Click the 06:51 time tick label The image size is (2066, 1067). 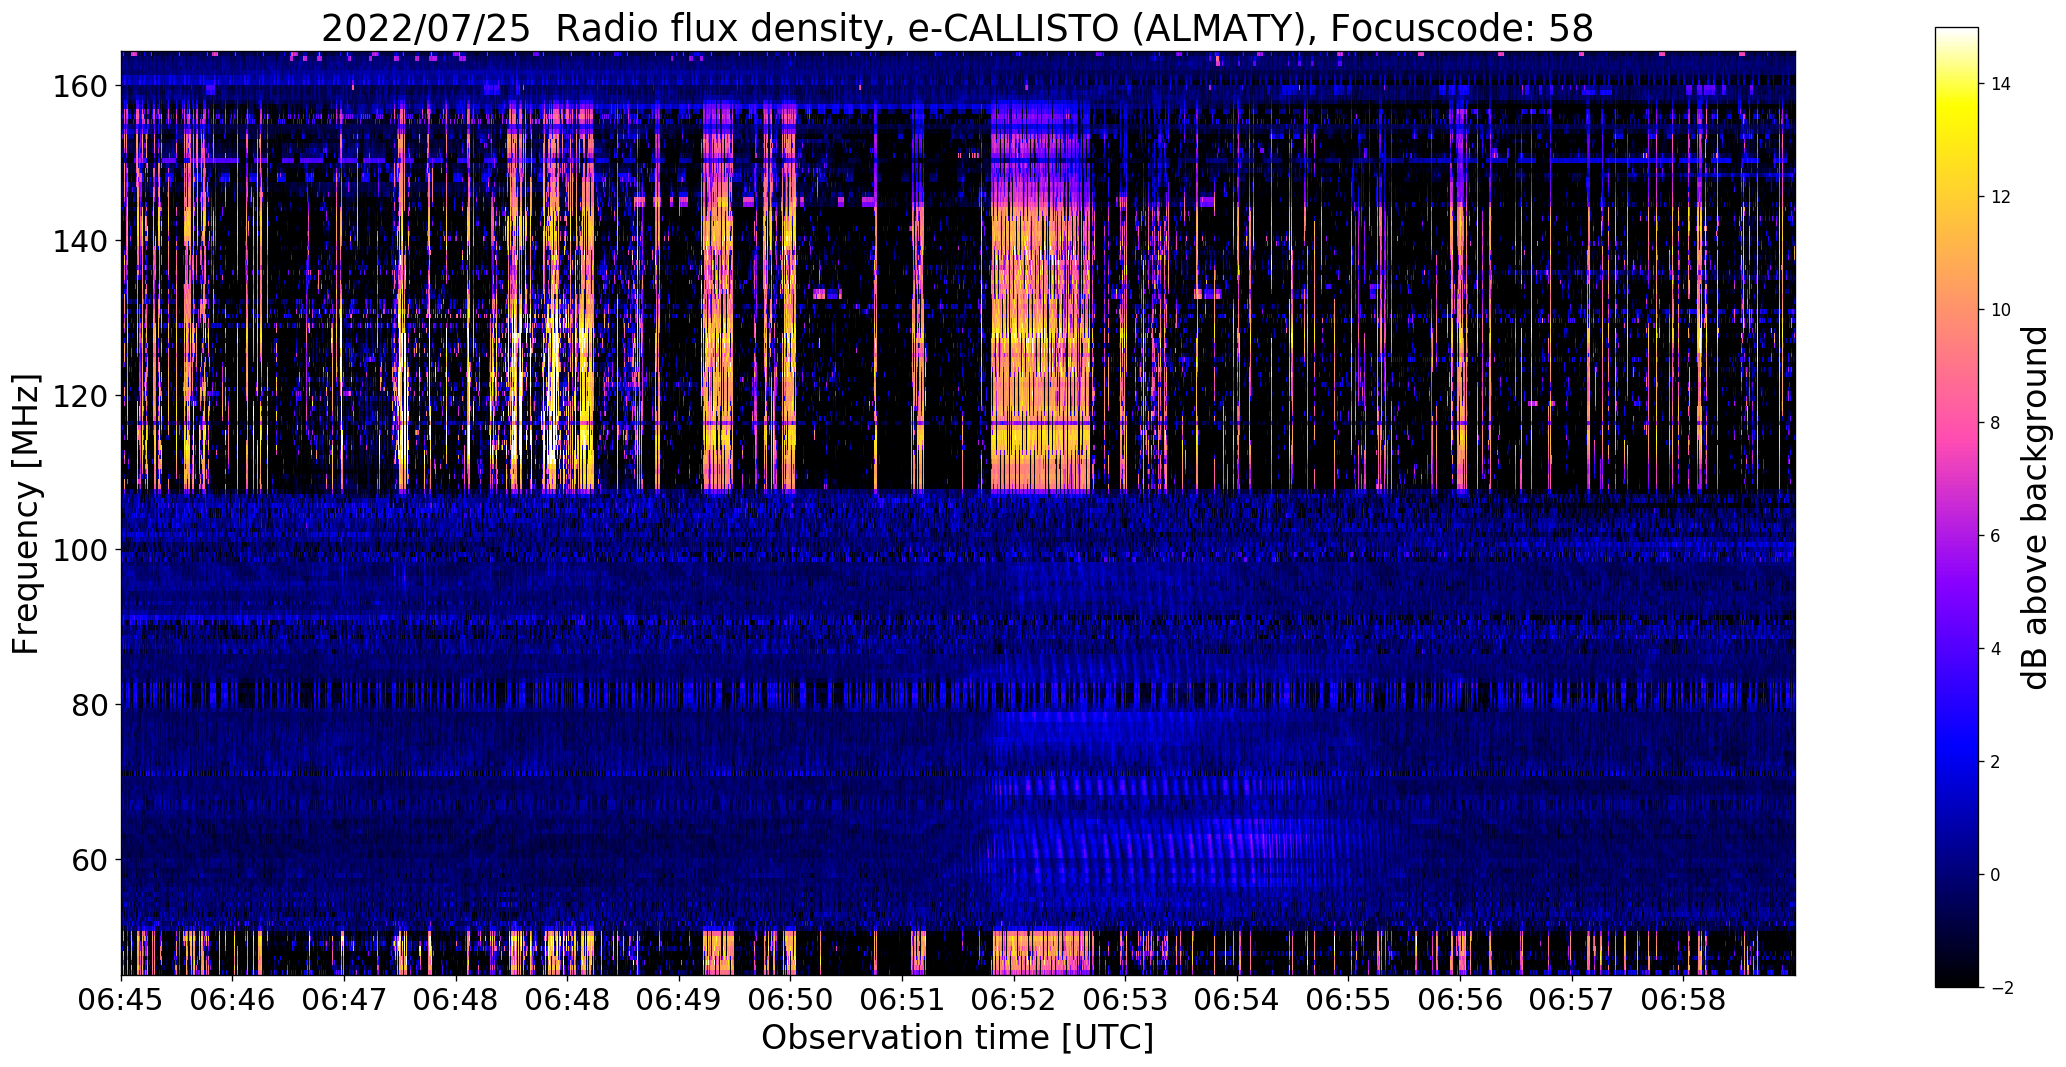[903, 1000]
